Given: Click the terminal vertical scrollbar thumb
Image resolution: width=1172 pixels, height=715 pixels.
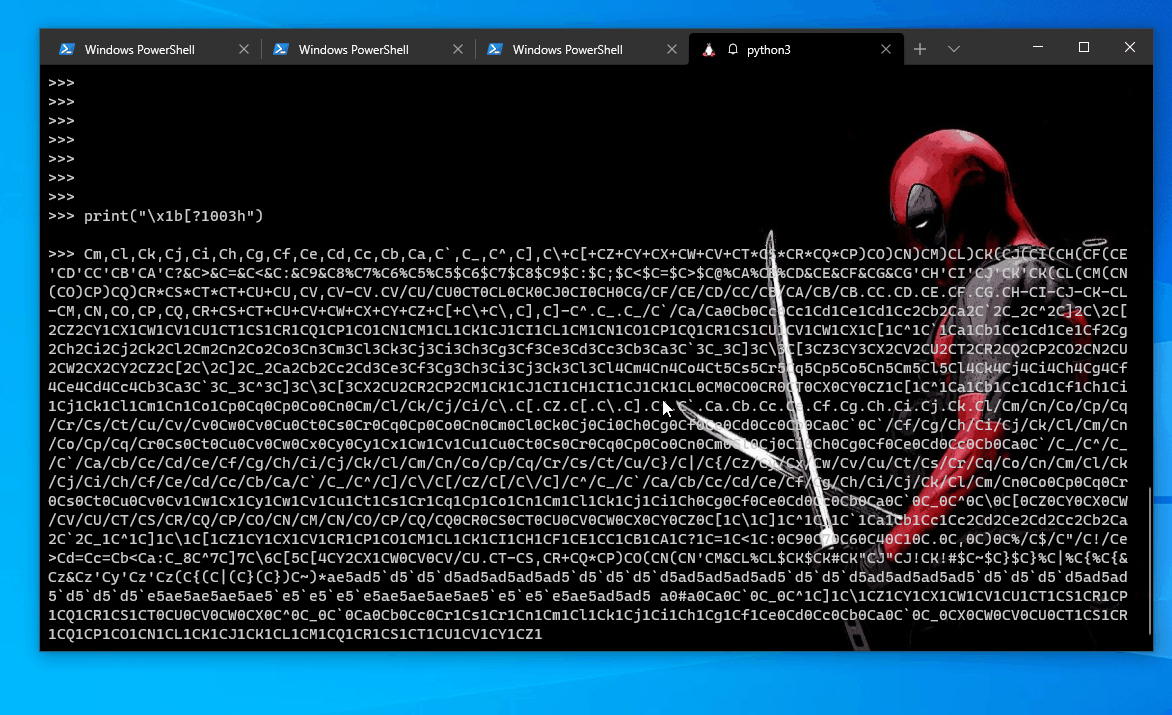Looking at the screenshot, I should 1150,560.
